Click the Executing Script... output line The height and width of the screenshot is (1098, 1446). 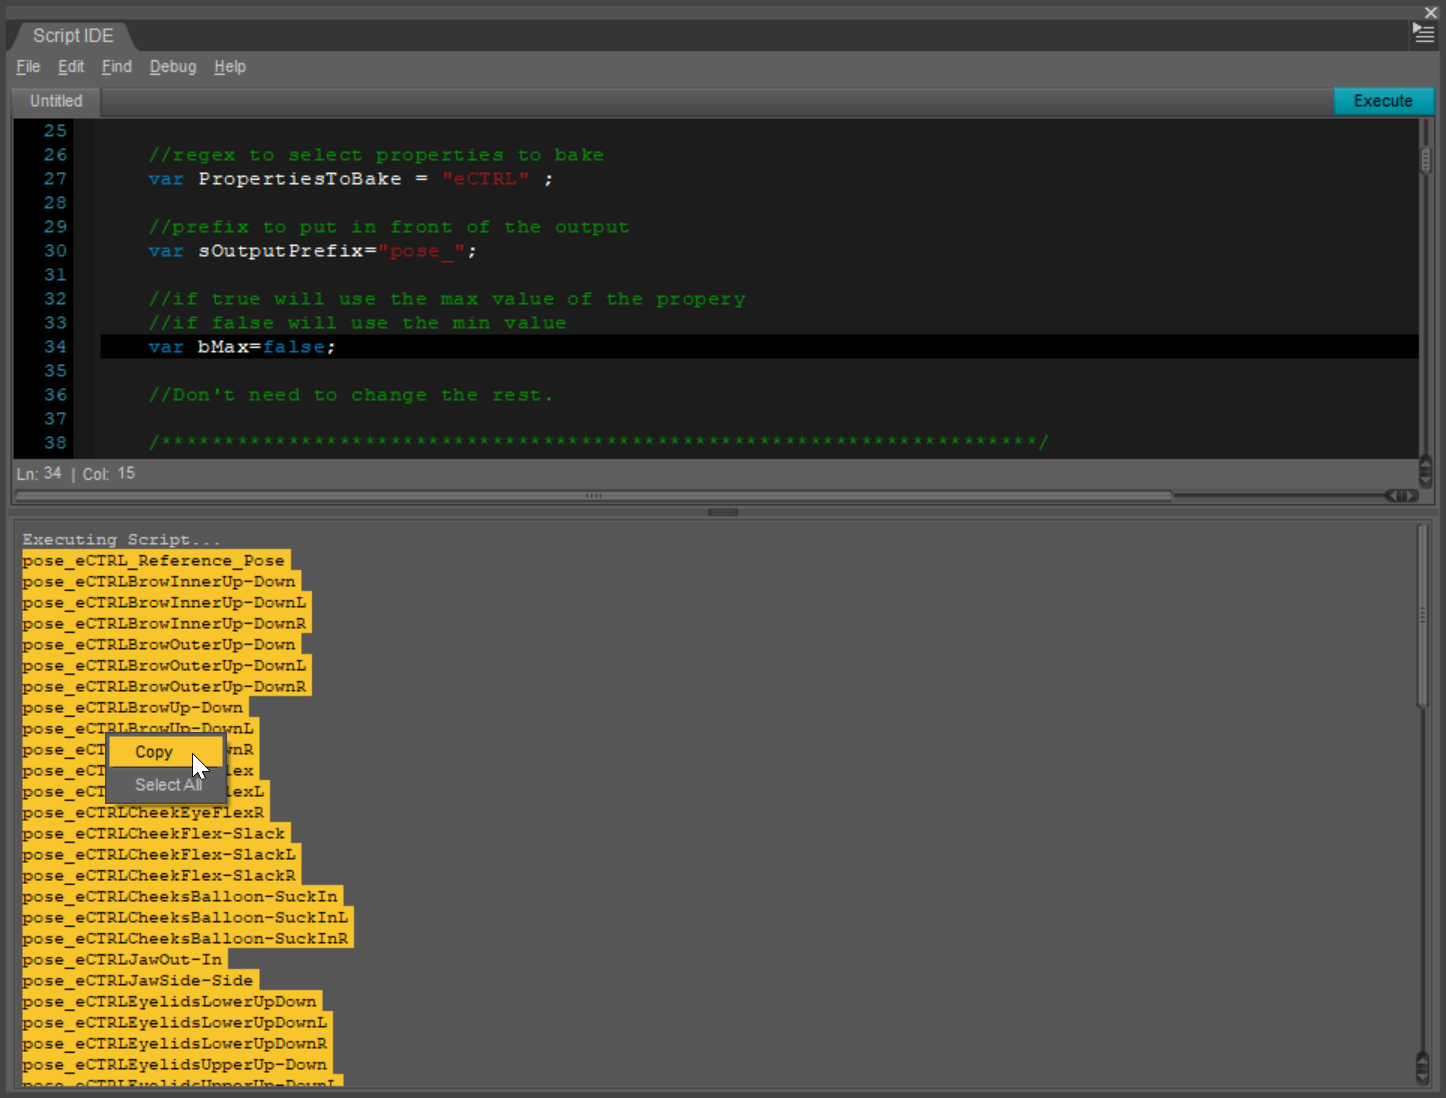tap(121, 540)
